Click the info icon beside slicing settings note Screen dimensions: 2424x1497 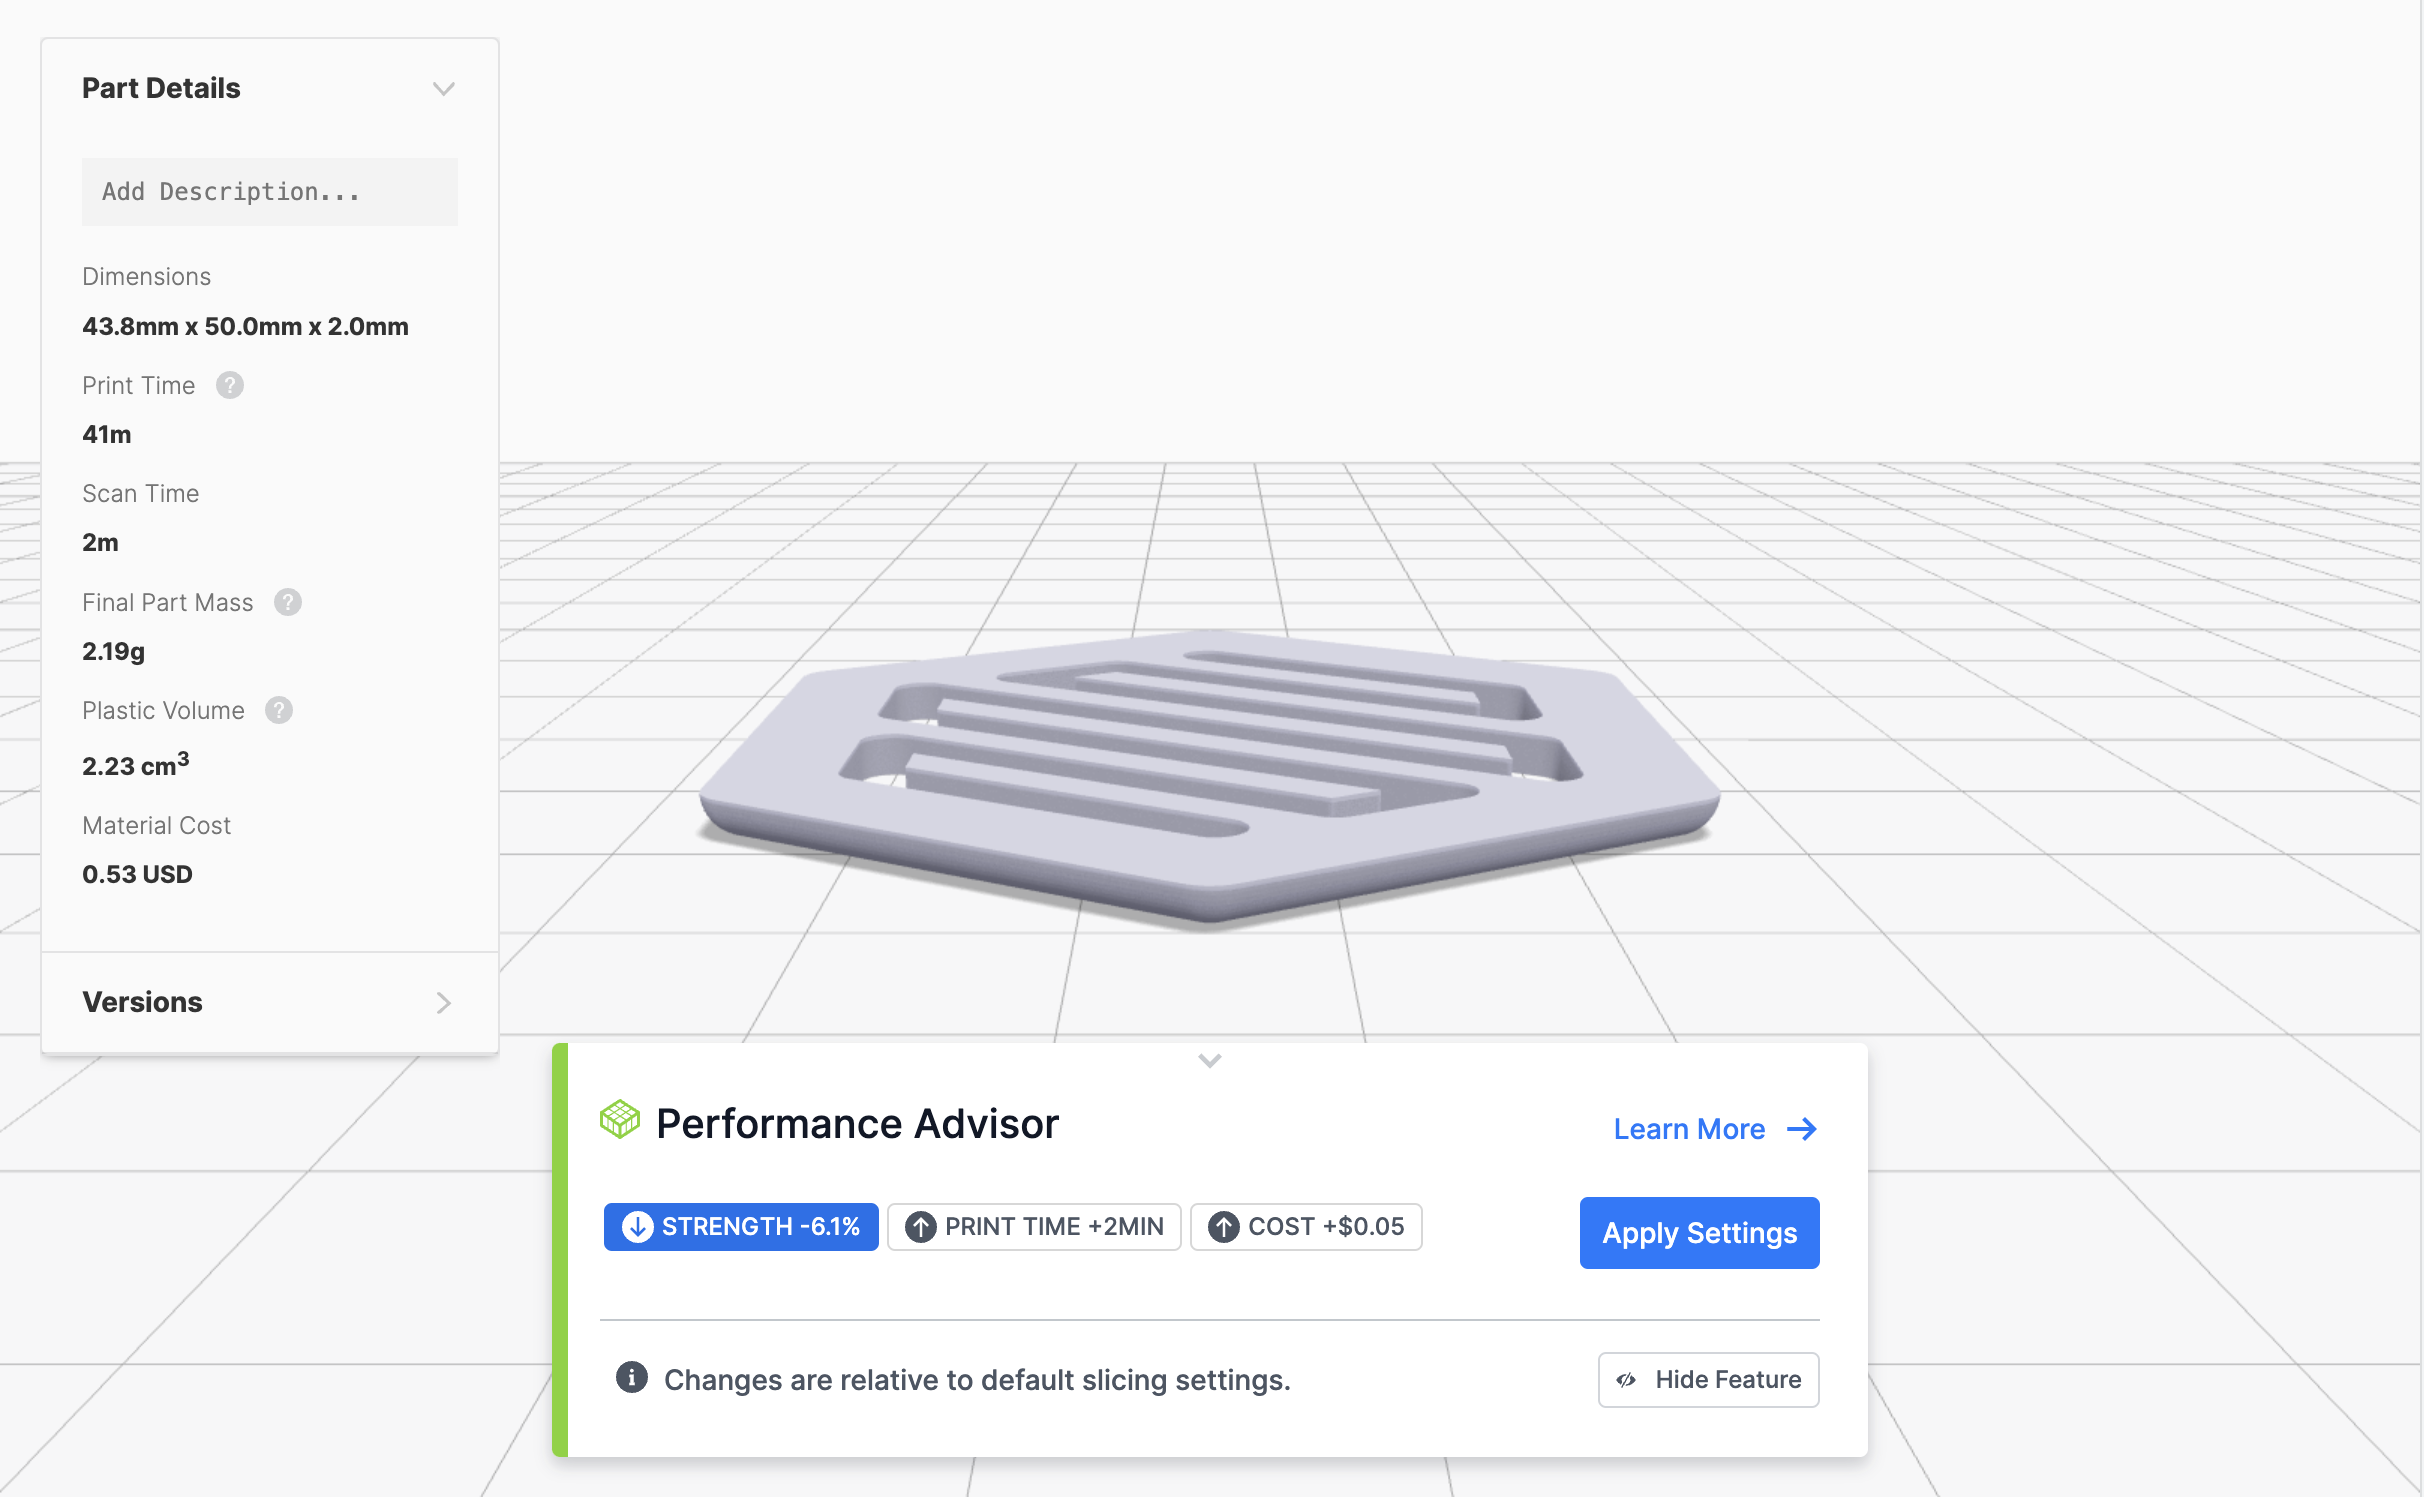click(x=631, y=1377)
